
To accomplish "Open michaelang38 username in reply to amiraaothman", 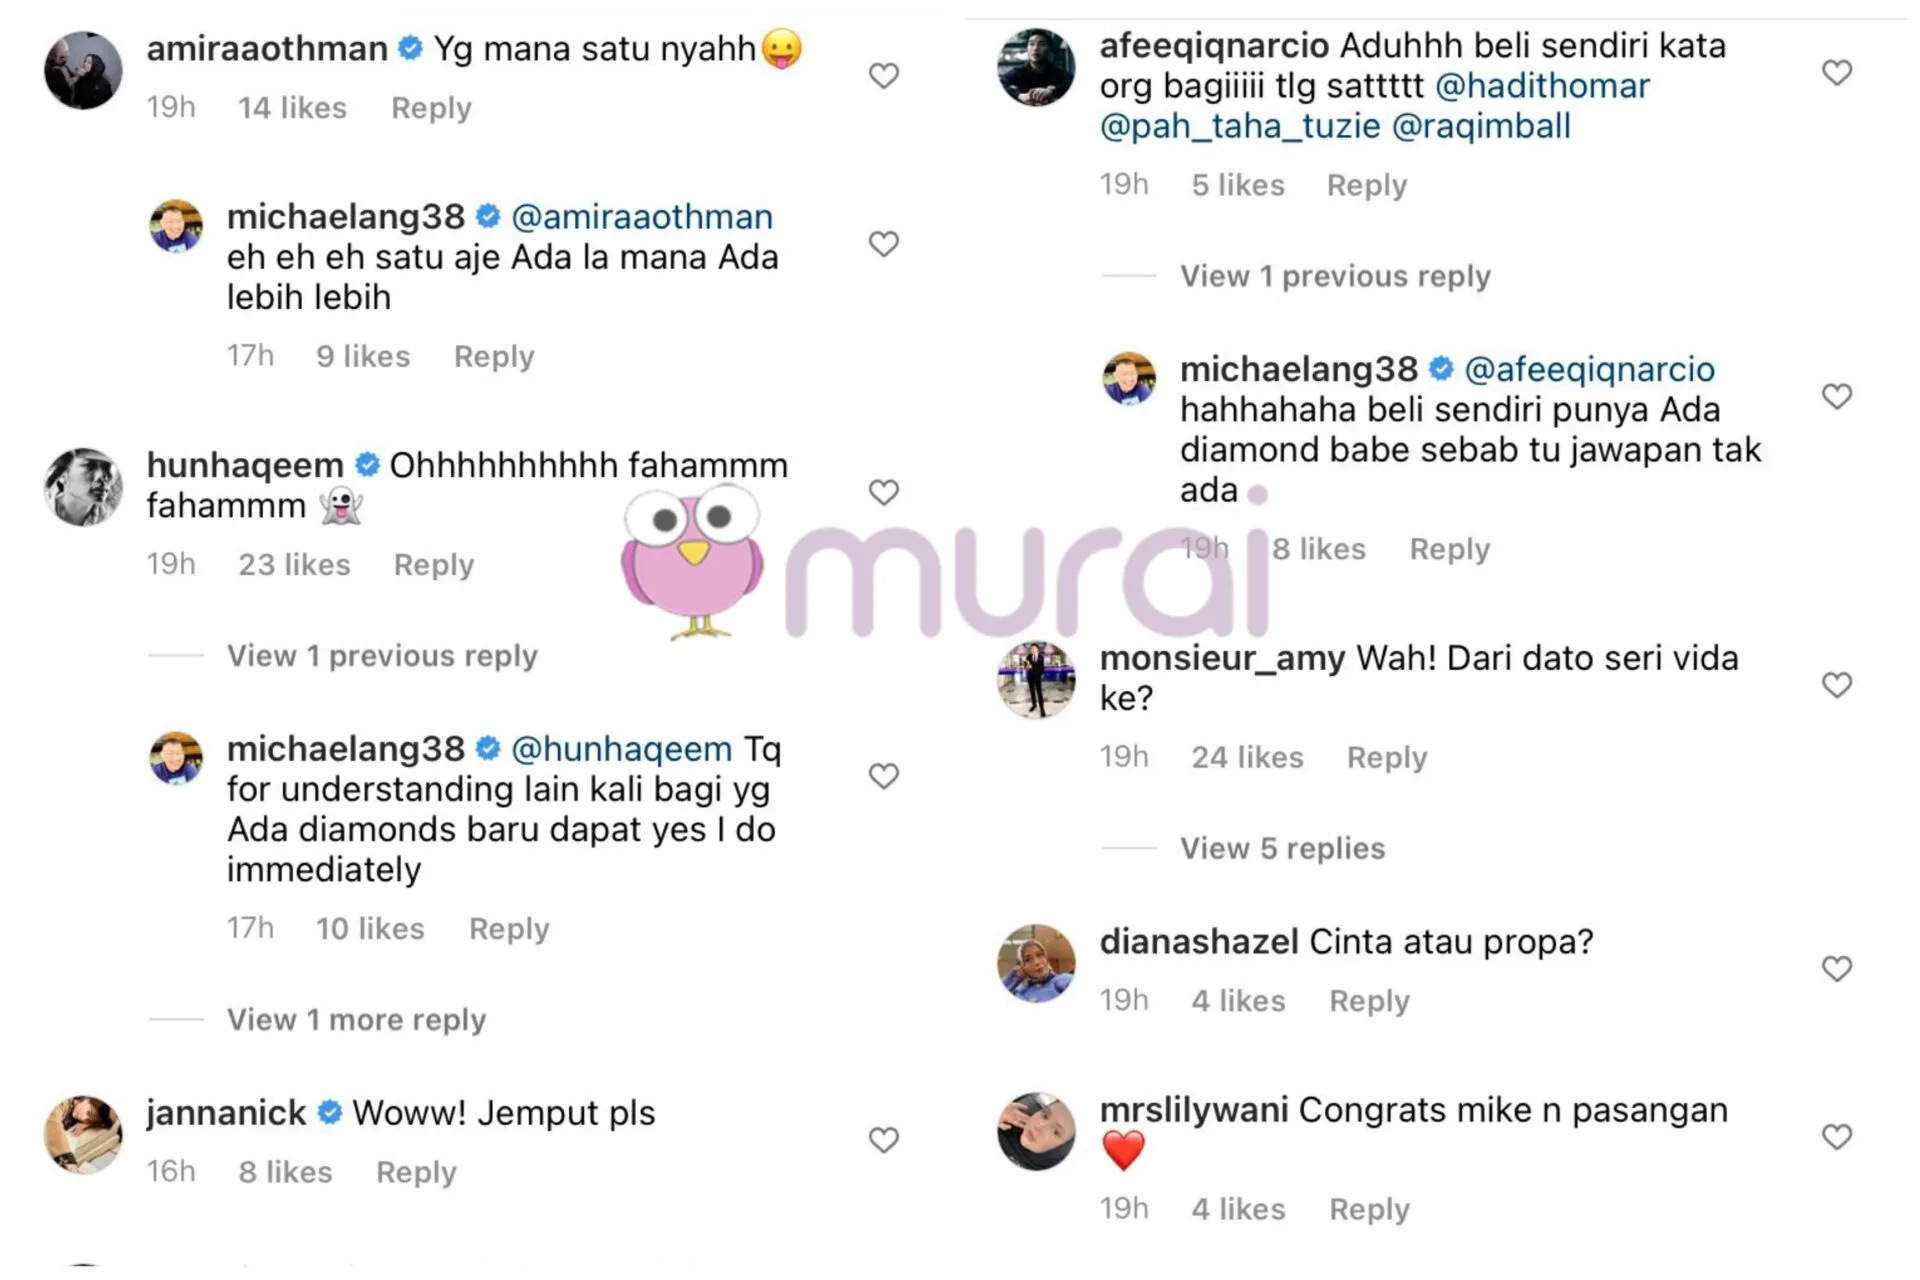I will (346, 217).
